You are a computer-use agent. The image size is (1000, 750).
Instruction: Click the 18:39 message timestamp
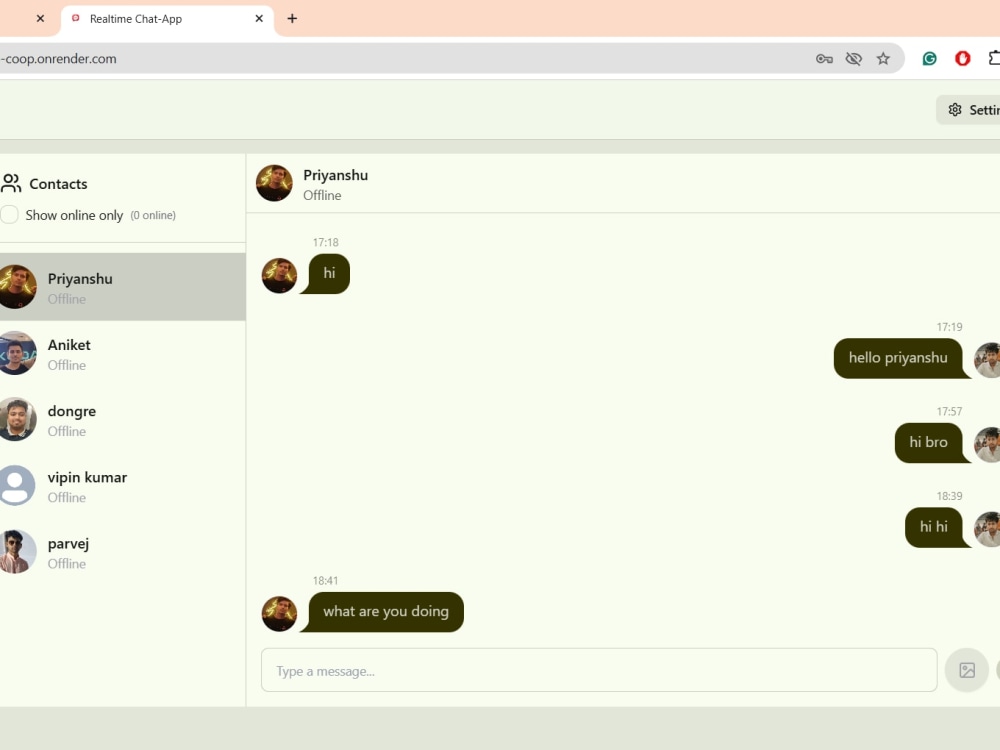tap(949, 496)
